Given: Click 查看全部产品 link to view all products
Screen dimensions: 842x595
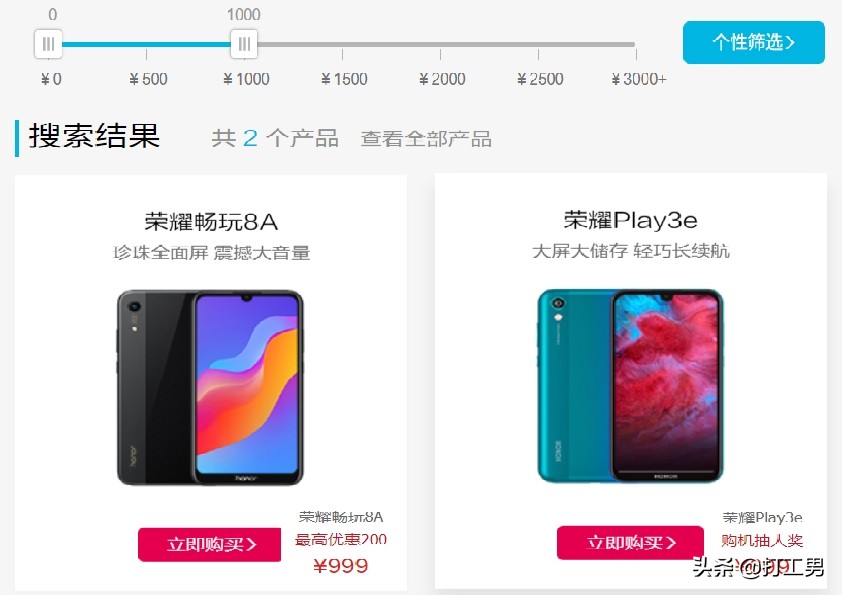Looking at the screenshot, I should [x=426, y=139].
